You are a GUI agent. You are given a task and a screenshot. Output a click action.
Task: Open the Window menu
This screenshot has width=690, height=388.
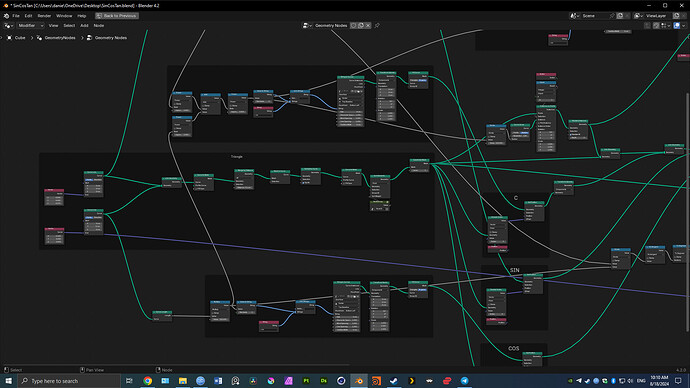64,16
